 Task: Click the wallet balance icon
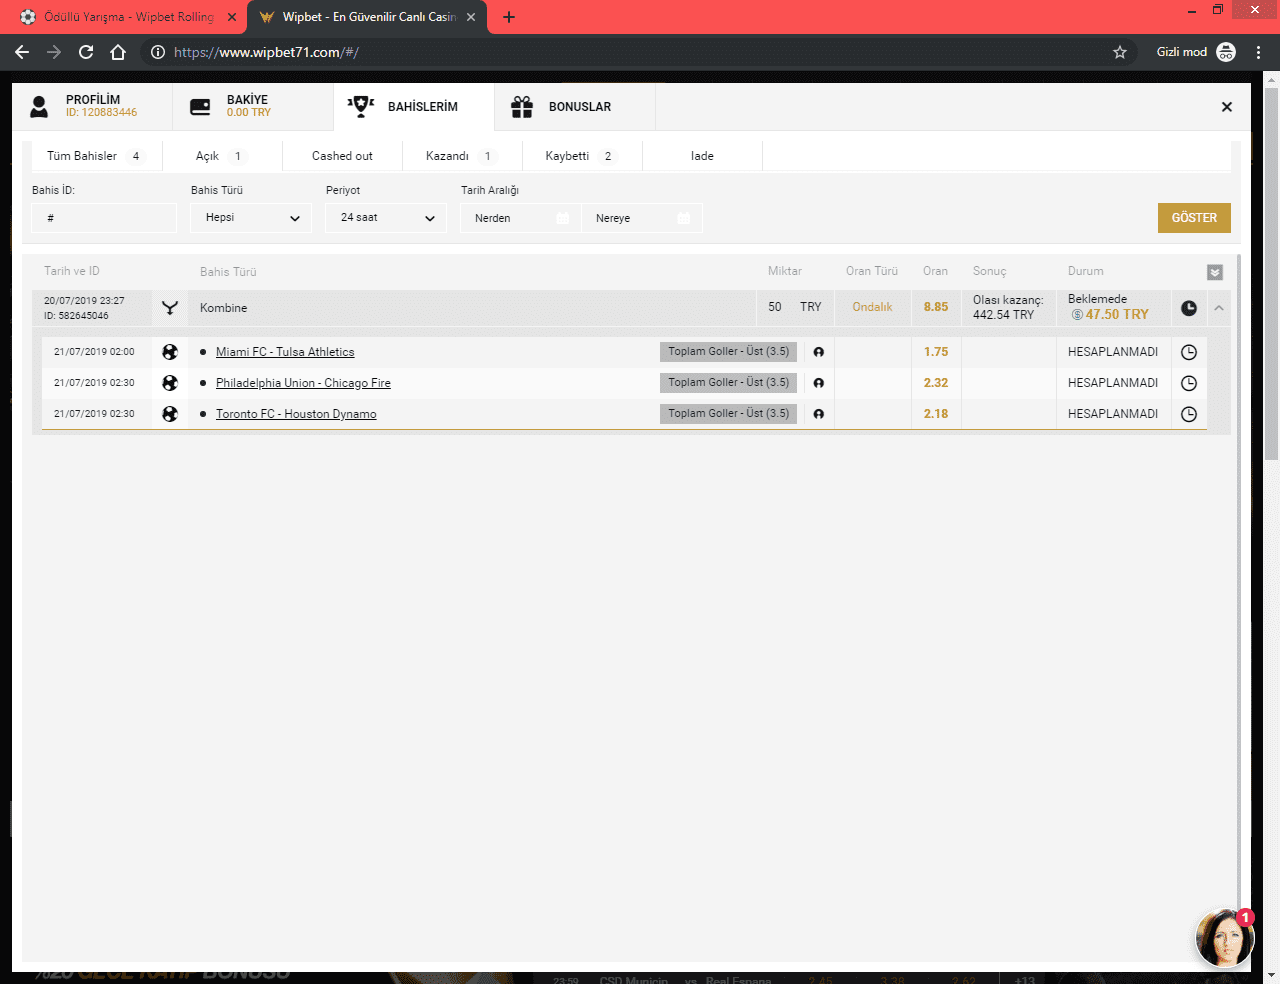[x=200, y=107]
